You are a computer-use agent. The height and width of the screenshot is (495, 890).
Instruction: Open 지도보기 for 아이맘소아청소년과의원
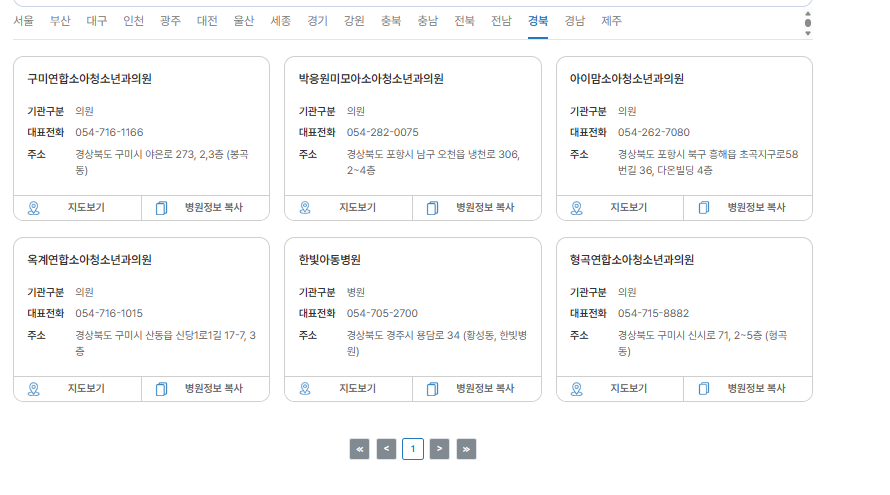tap(620, 208)
